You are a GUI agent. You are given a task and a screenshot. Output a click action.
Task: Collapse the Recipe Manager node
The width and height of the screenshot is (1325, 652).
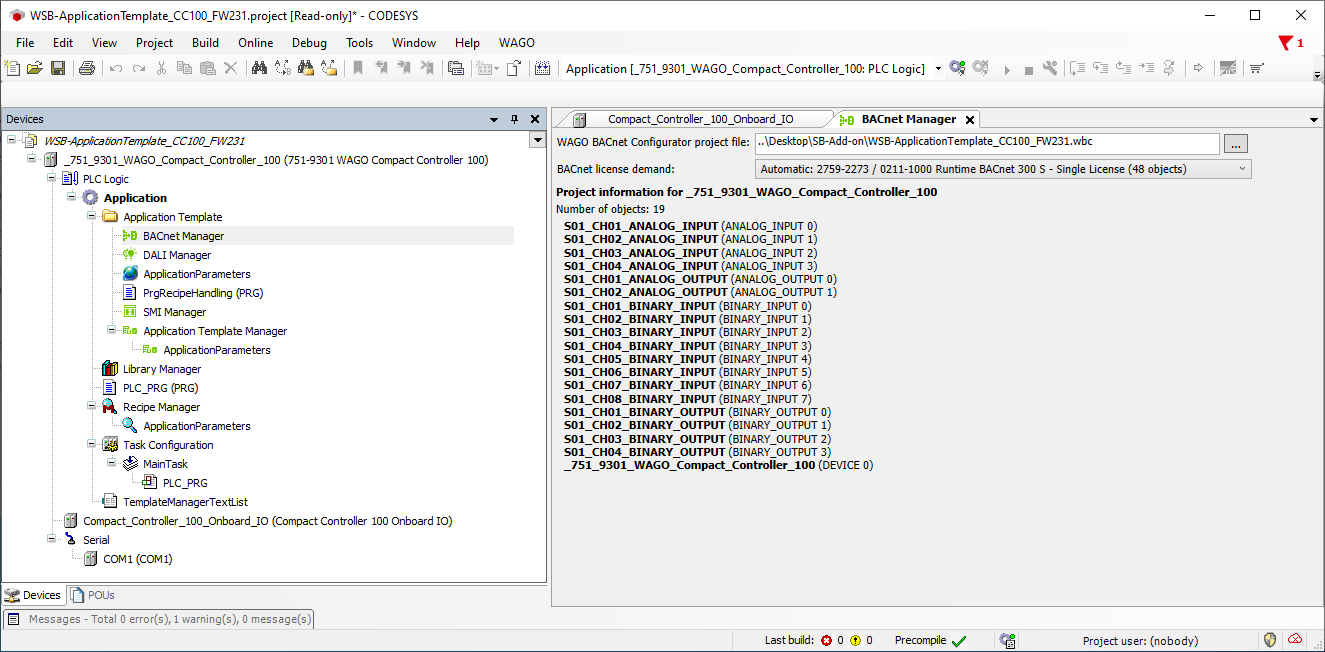click(x=92, y=407)
